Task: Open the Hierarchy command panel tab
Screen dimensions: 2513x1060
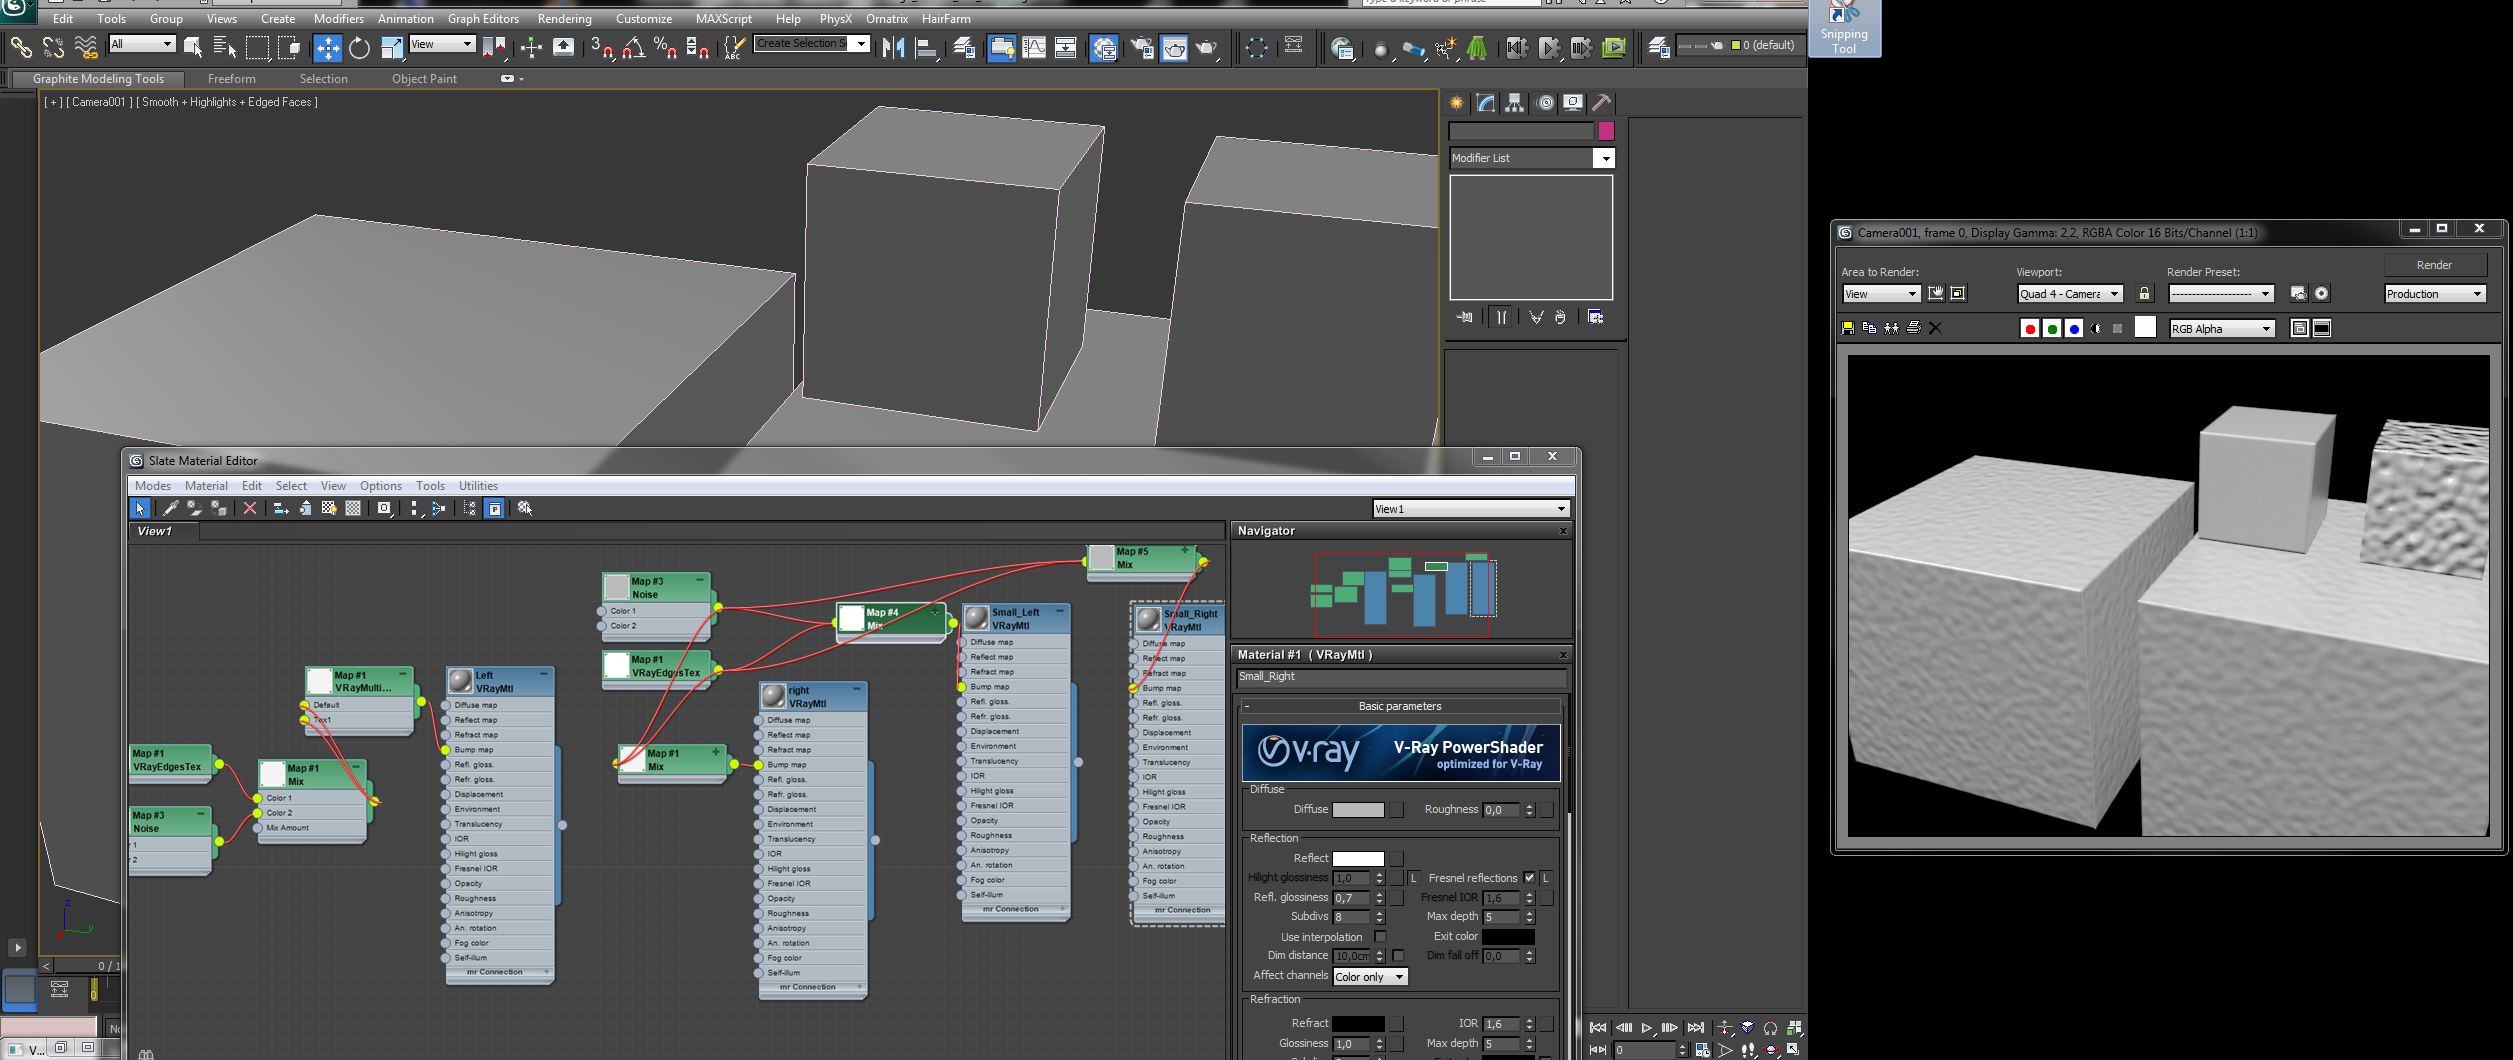Action: tap(1514, 103)
